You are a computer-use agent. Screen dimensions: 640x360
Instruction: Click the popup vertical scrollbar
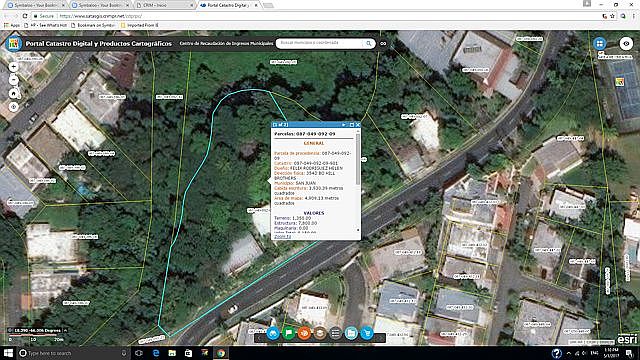(358, 160)
